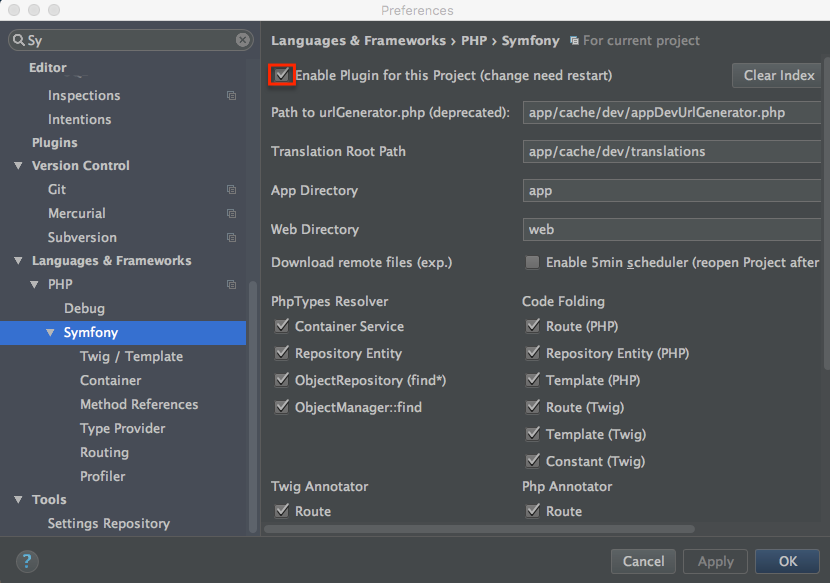Click project-level icon beside Inspections

231,96
